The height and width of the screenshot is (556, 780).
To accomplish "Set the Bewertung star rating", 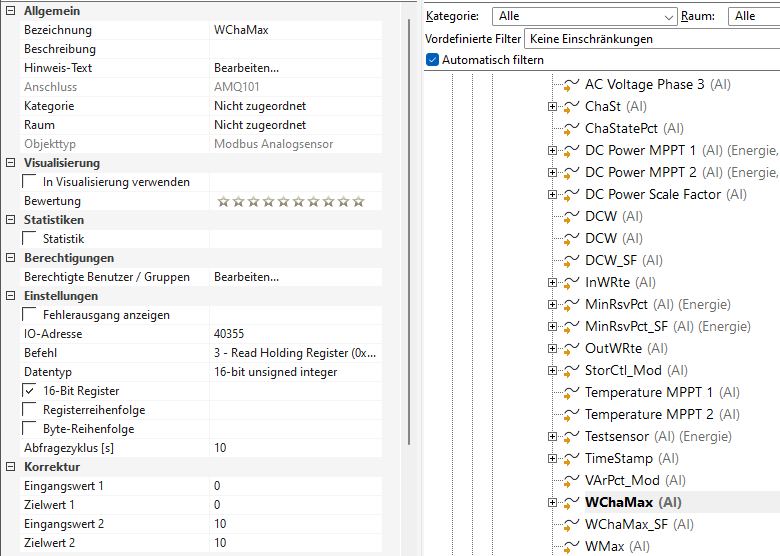I will click(x=290, y=202).
